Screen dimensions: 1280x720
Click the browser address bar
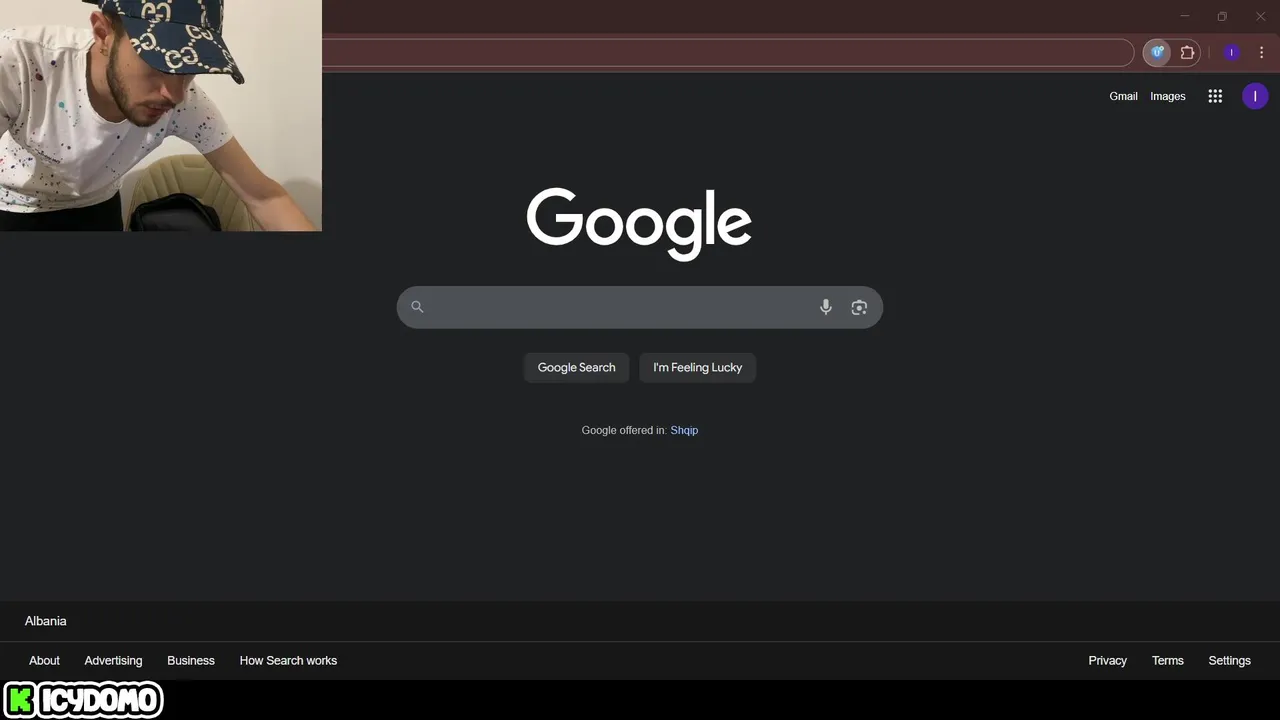point(727,53)
